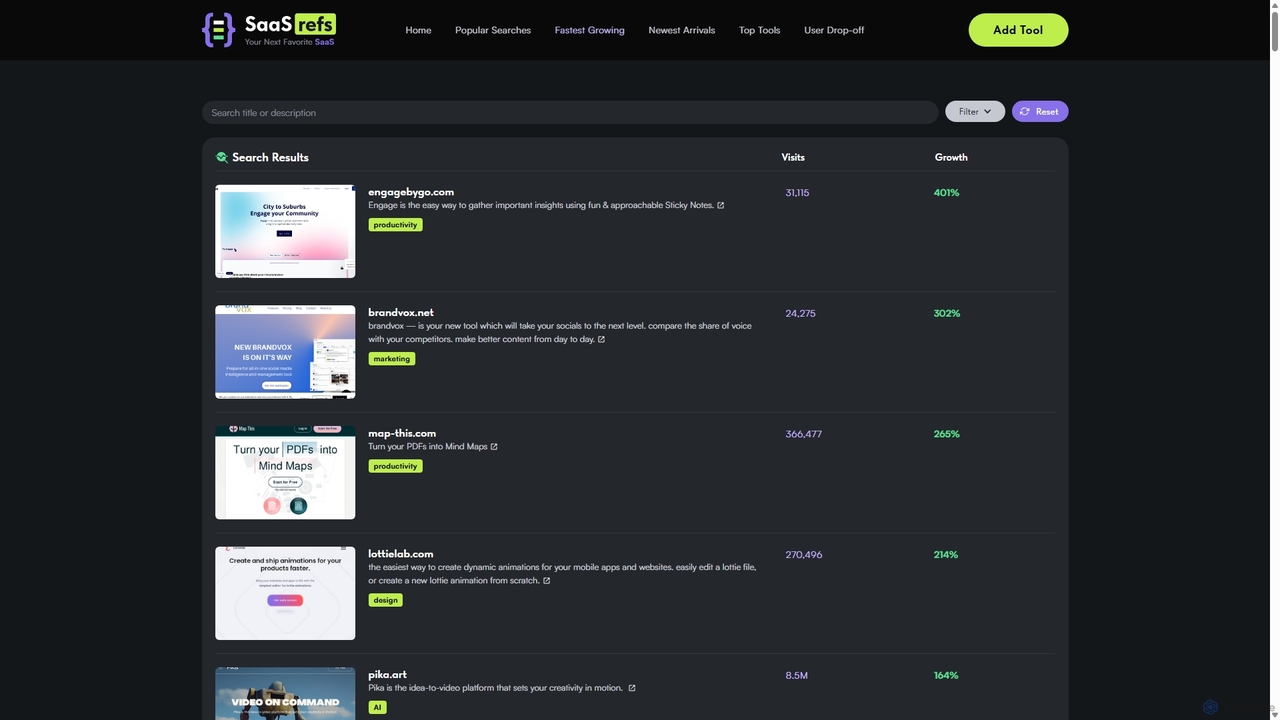
Task: Open the brandvox.net title link
Action: click(401, 313)
